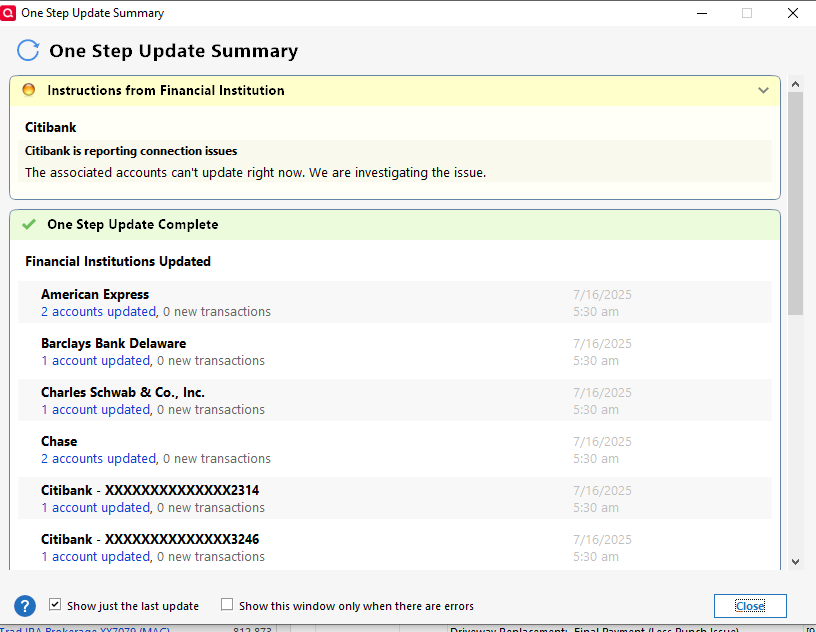Click scrollbar down arrow

(x=795, y=562)
